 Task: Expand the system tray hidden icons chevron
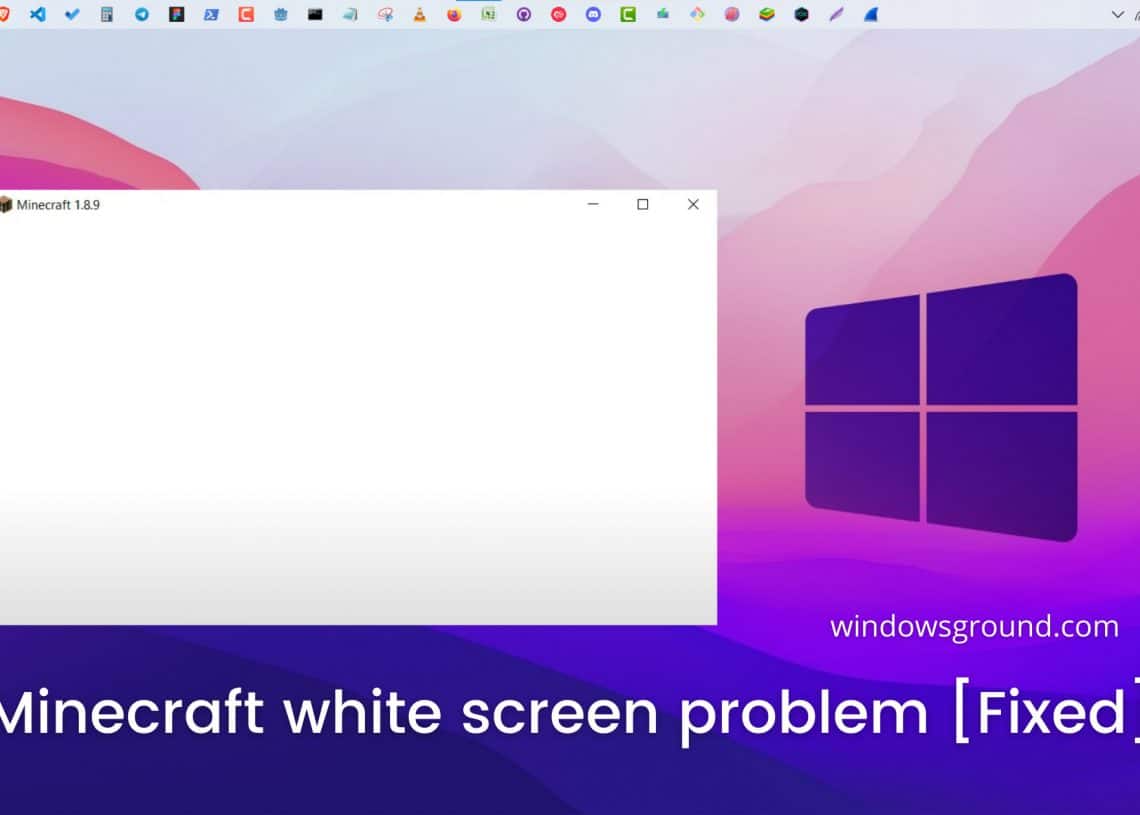click(x=1118, y=14)
